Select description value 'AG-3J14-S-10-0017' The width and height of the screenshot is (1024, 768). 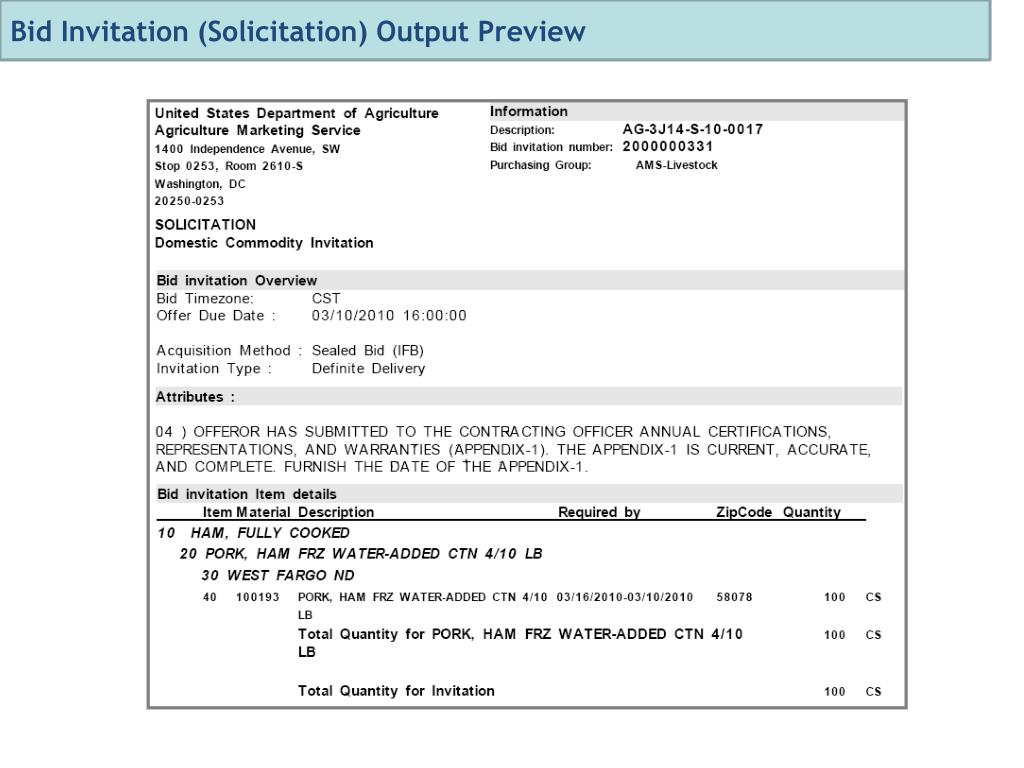click(693, 129)
